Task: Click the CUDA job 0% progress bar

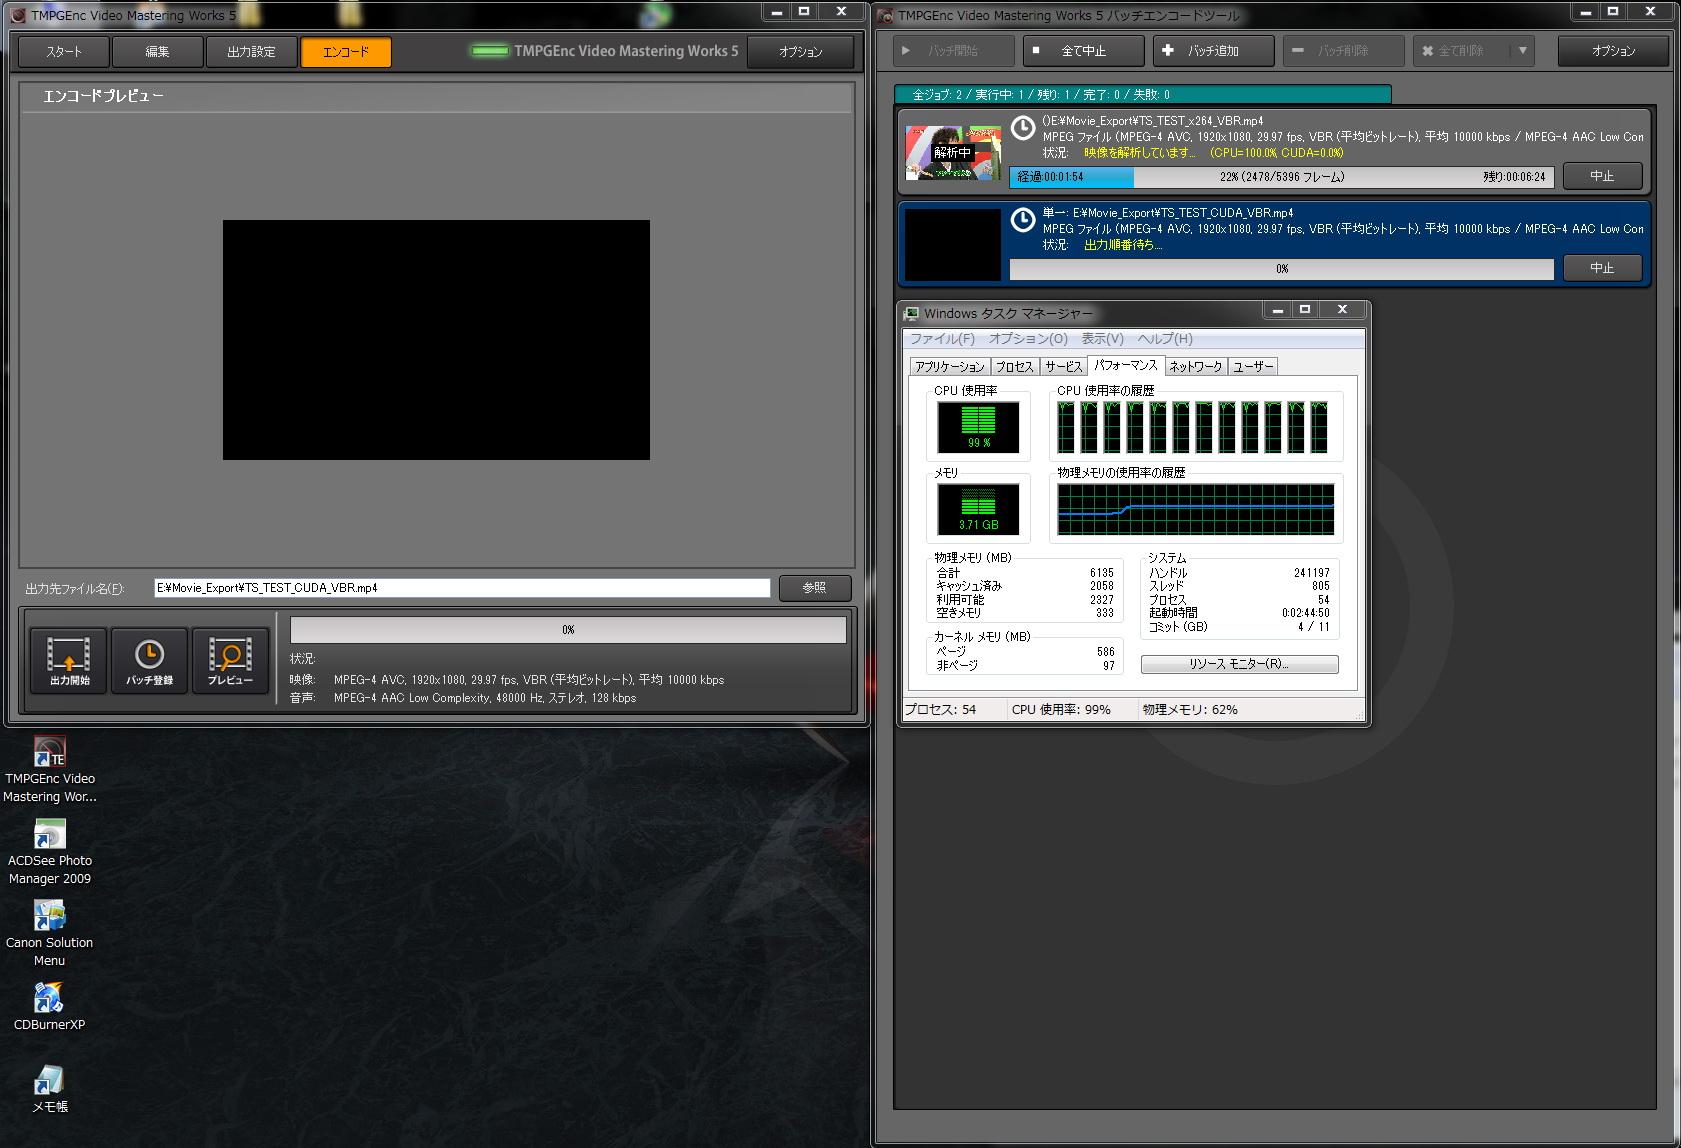Action: coord(1281,269)
